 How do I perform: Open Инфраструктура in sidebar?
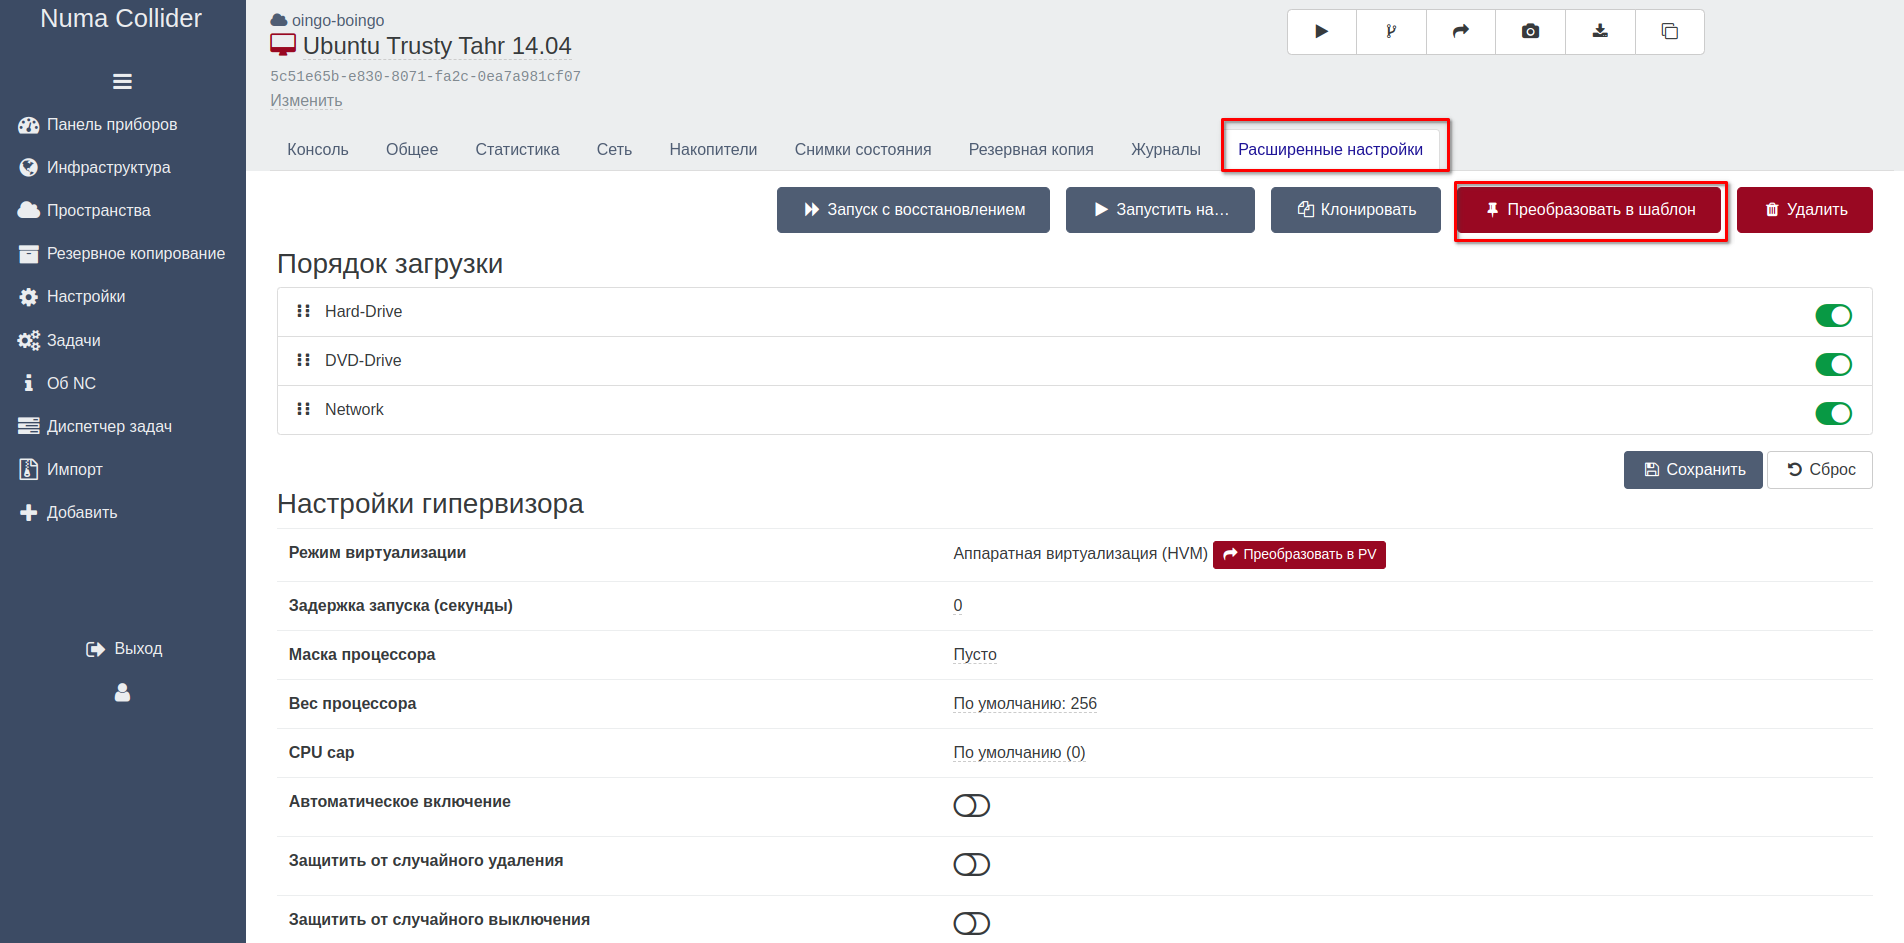point(95,168)
